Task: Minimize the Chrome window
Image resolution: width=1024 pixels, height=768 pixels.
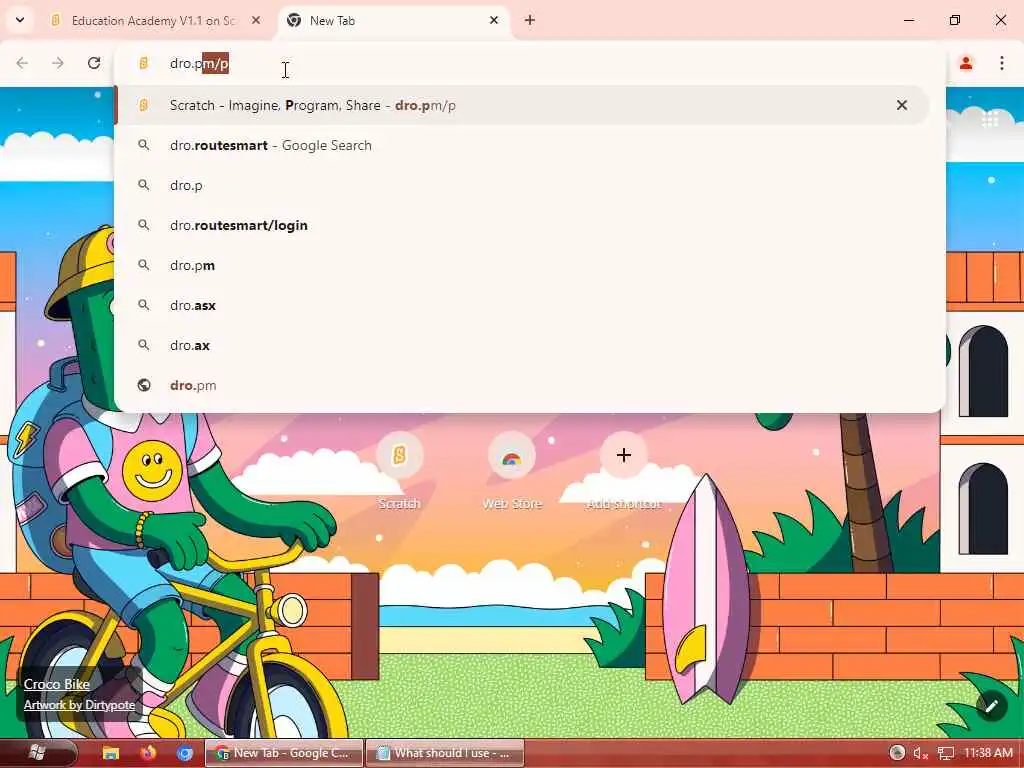Action: click(x=909, y=20)
